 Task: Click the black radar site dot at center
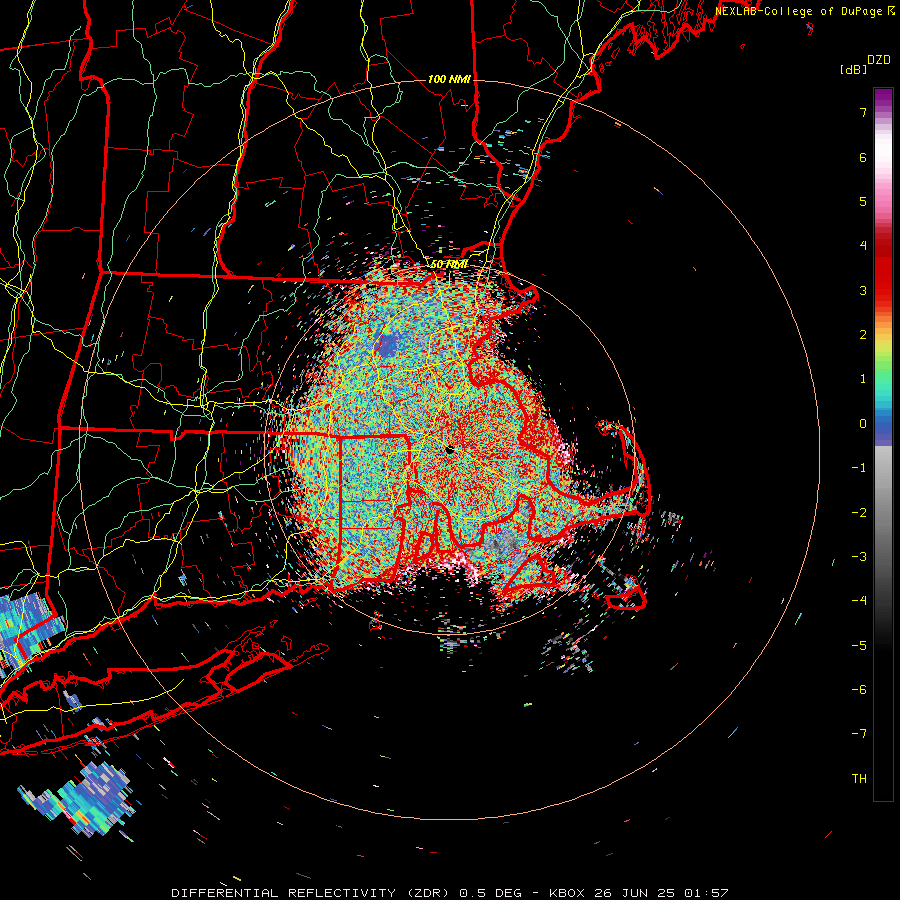(x=450, y=450)
